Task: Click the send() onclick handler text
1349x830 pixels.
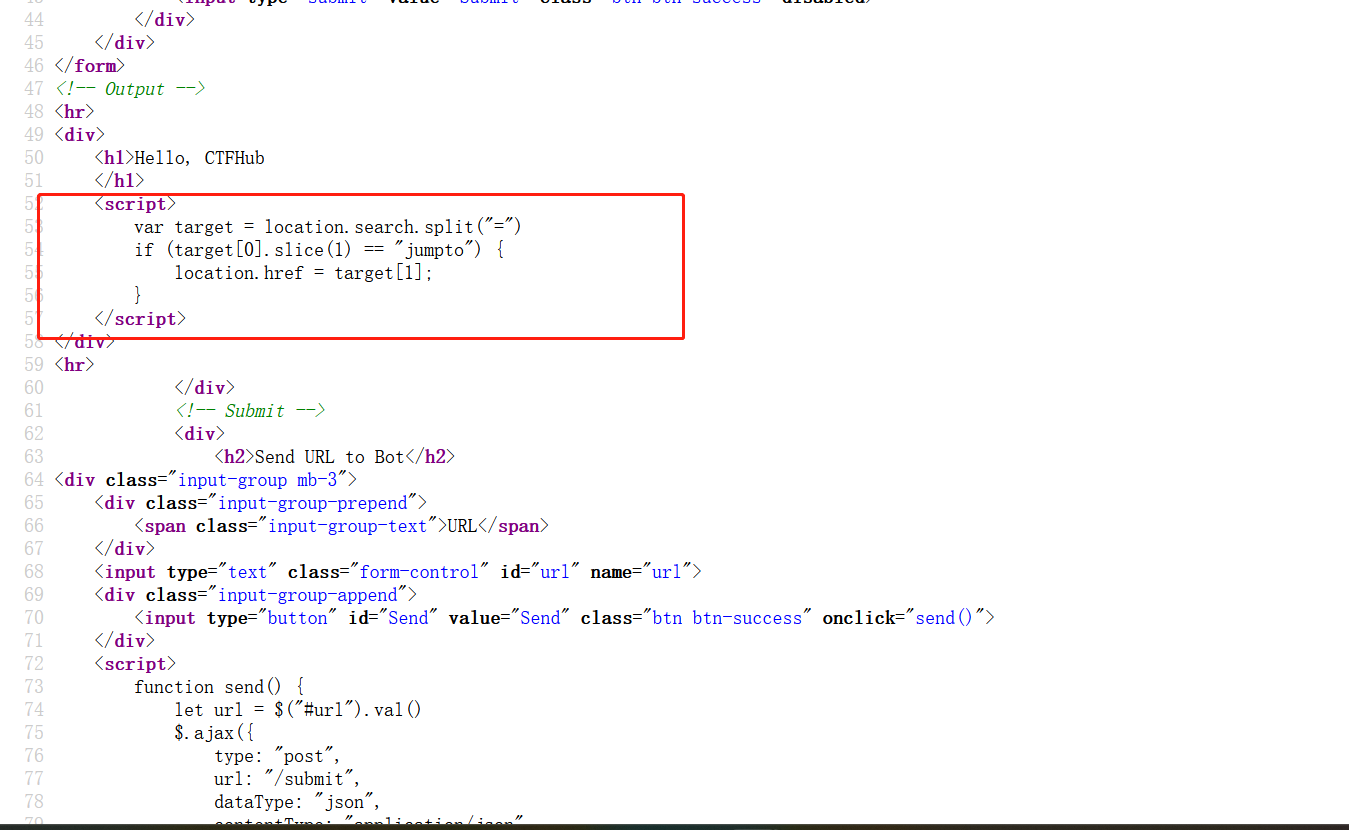Action: [x=943, y=617]
